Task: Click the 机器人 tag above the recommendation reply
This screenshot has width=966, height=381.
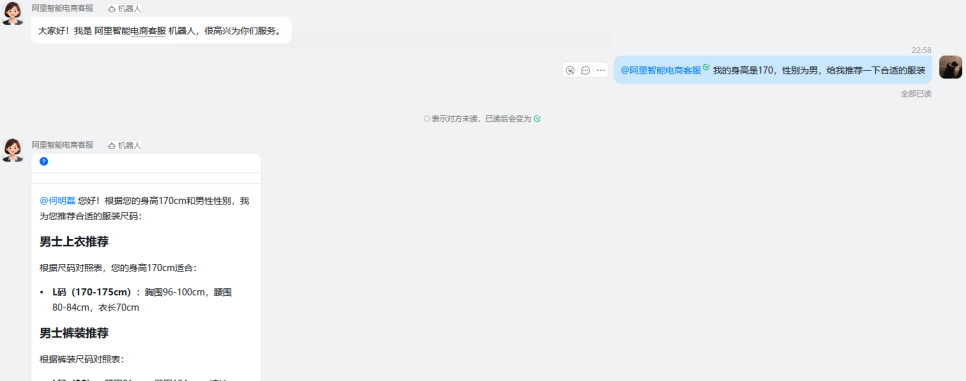Action: point(125,145)
